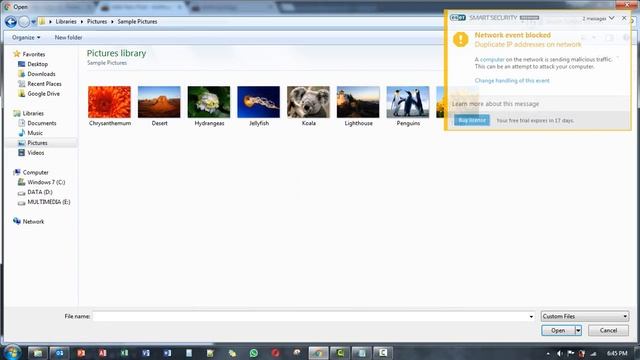The height and width of the screenshot is (360, 640).
Task: Click Sample Pictures in the address breadcrumb
Action: [x=137, y=22]
